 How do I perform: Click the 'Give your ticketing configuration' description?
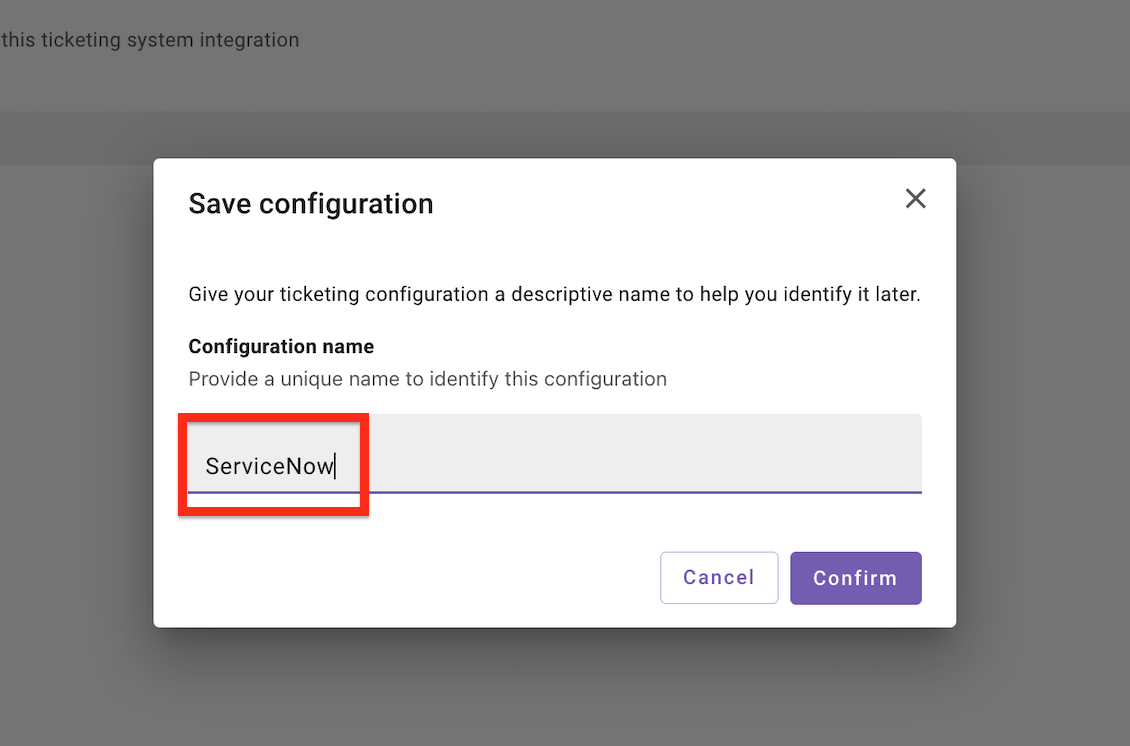click(x=553, y=295)
